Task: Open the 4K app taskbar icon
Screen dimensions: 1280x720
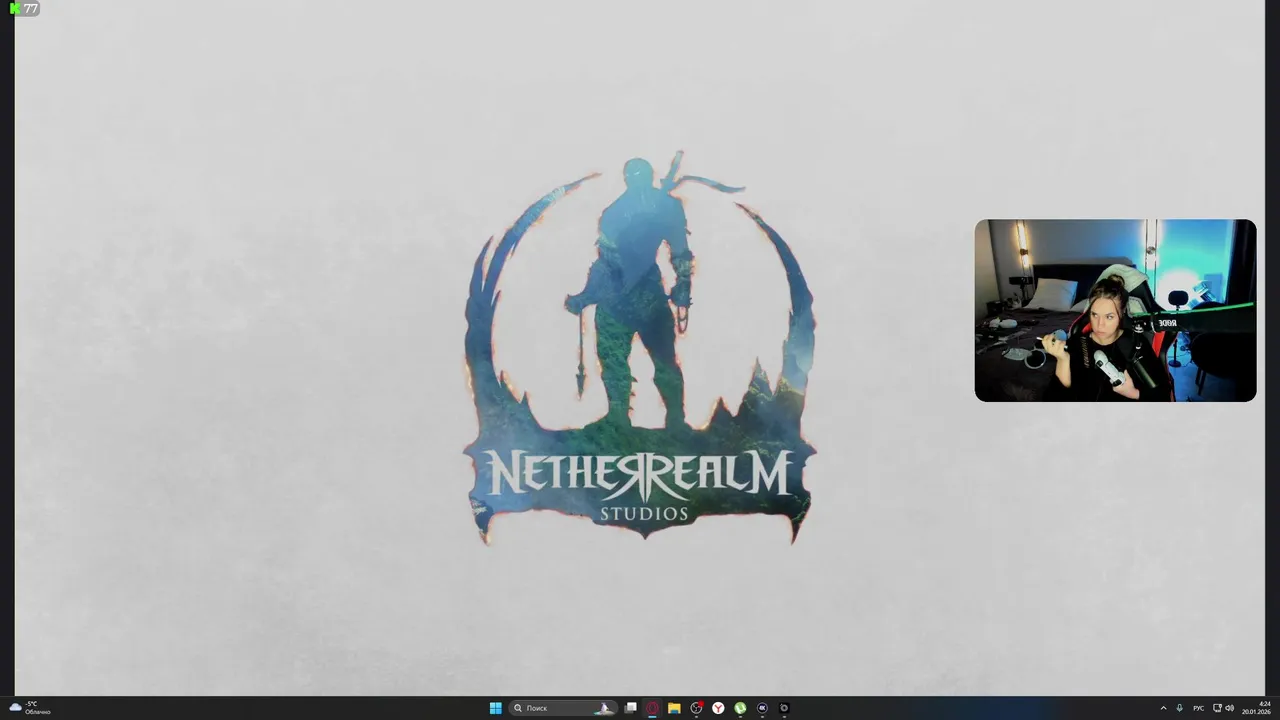Action: [762, 708]
